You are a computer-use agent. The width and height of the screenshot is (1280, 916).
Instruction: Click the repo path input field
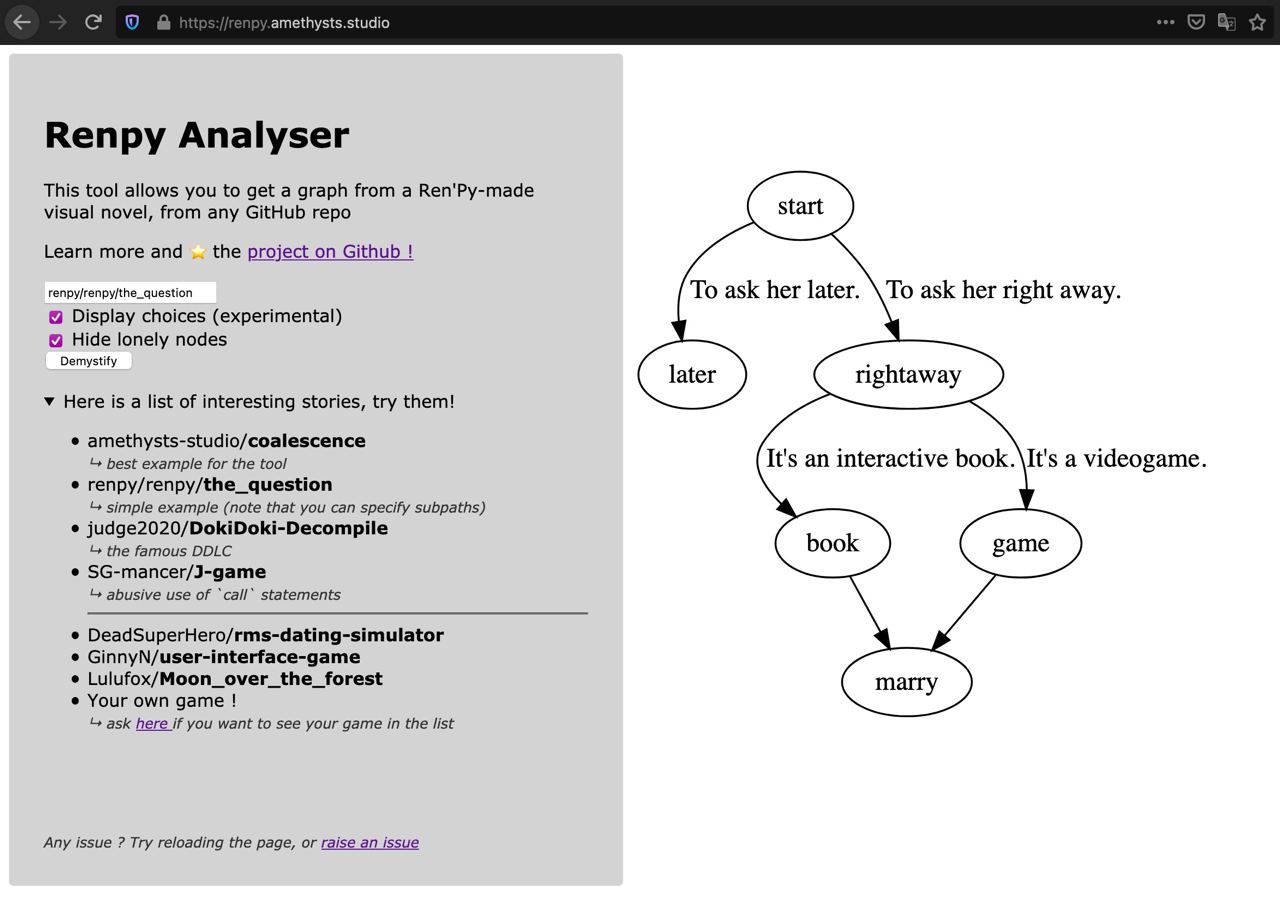click(130, 292)
